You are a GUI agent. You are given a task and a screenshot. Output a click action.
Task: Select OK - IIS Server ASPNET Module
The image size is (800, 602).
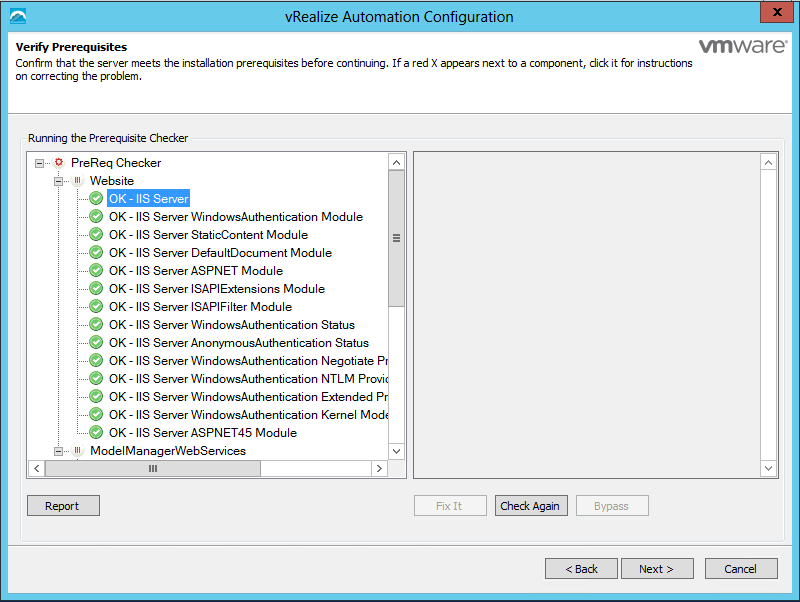coord(195,271)
